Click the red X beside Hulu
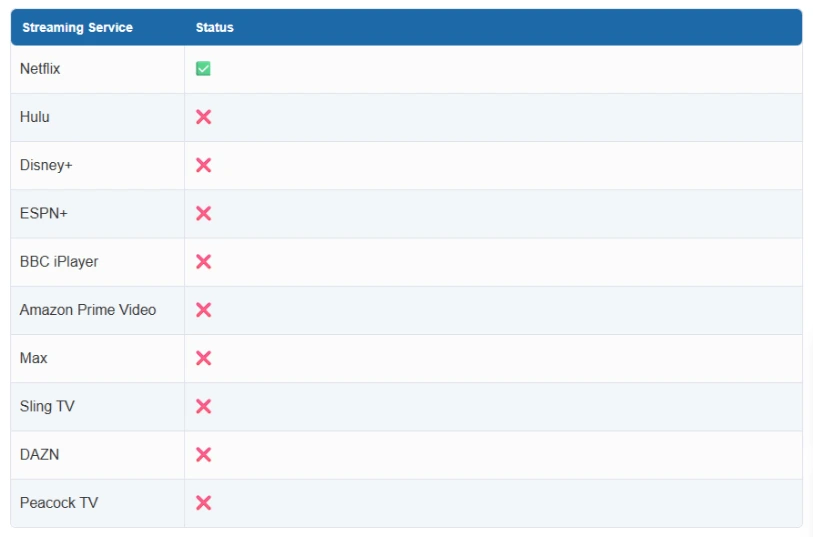The width and height of the screenshot is (813, 537). pyautogui.click(x=203, y=117)
